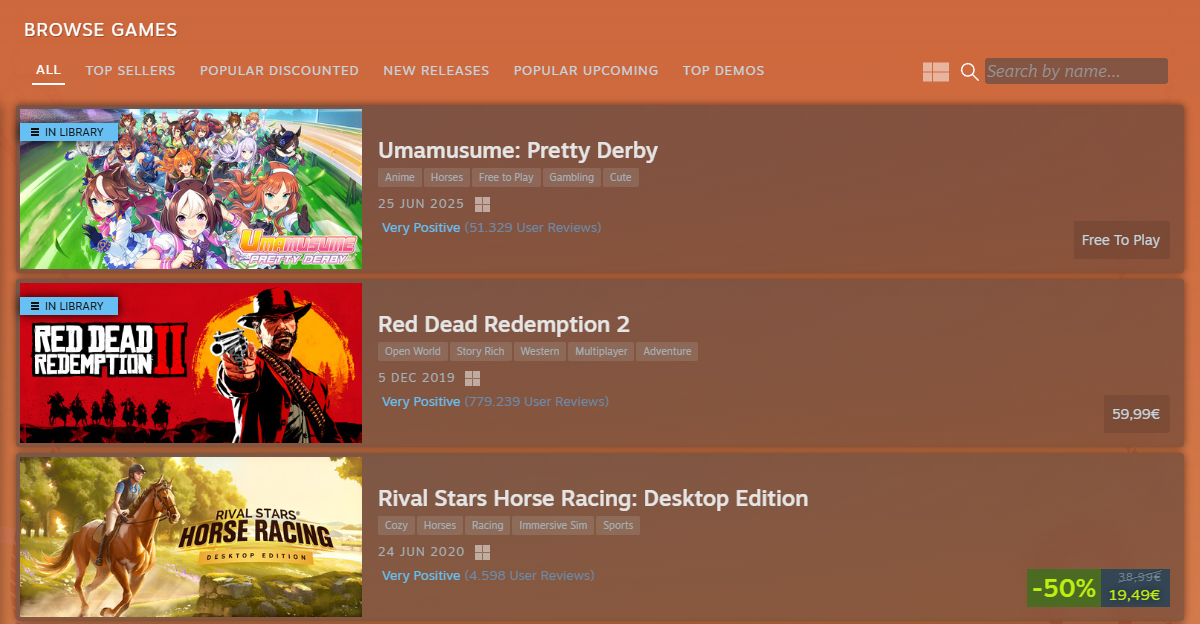
Task: Click the struck-through 38,99€ original price
Action: click(x=1139, y=577)
